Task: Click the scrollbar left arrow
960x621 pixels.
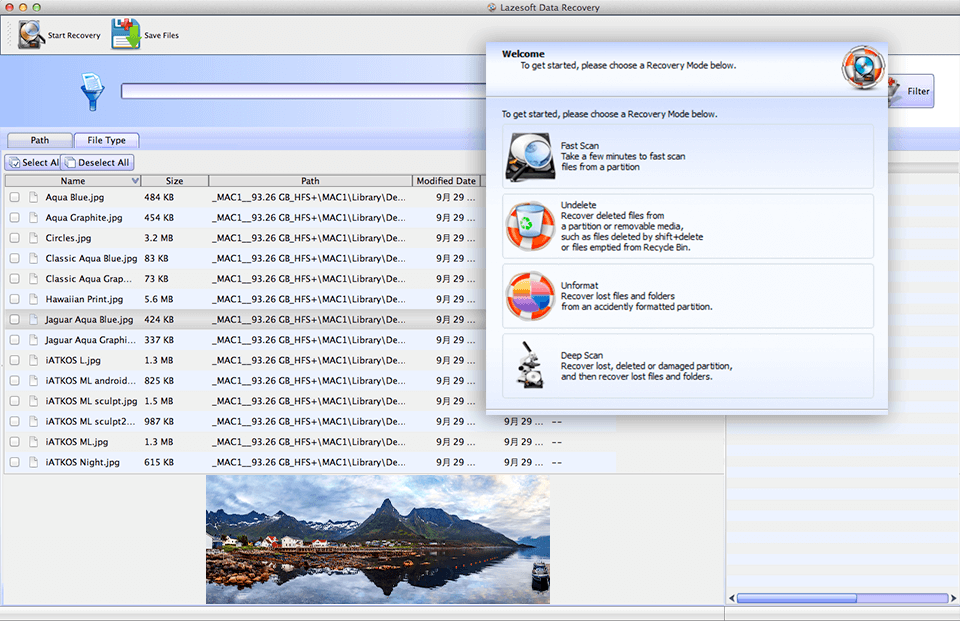Action: pos(732,598)
